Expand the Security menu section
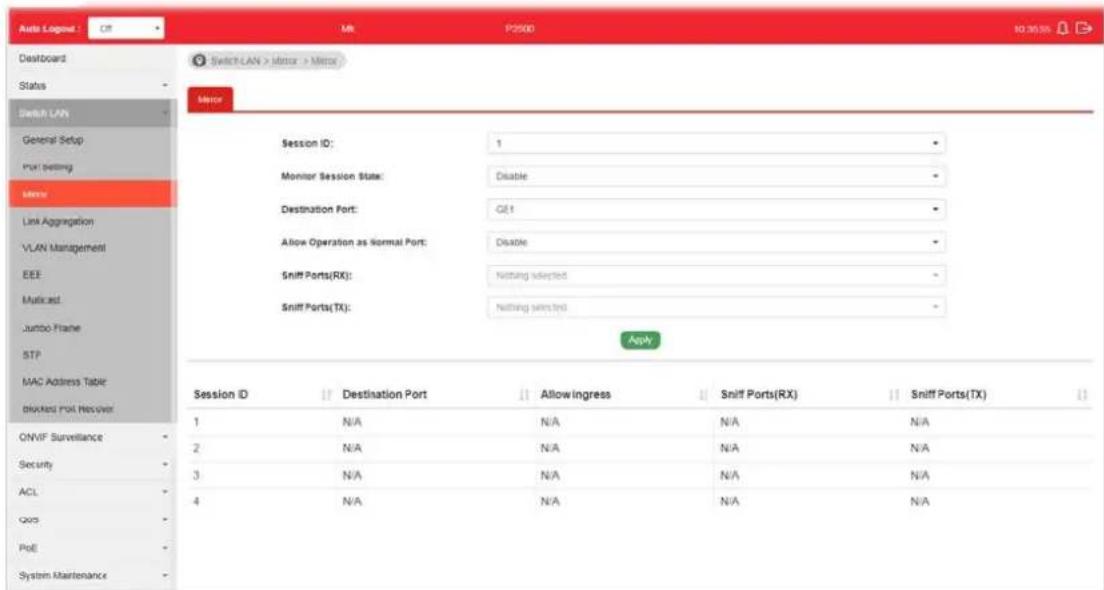Screen dimensions: 1104x590 pos(92,465)
